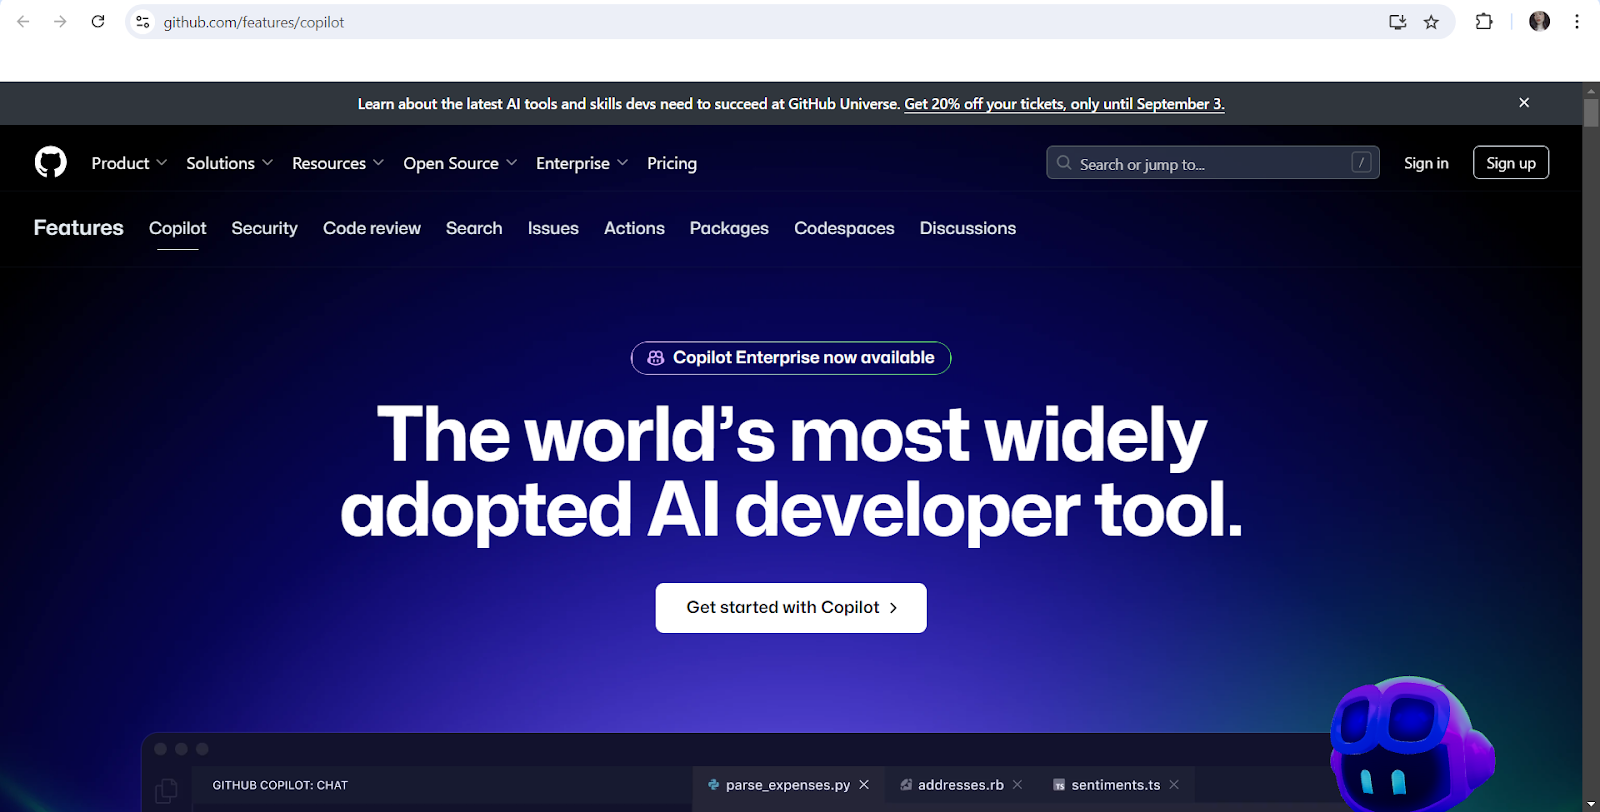
Task: Click the Copilot mascot robot head
Action: (1410, 745)
